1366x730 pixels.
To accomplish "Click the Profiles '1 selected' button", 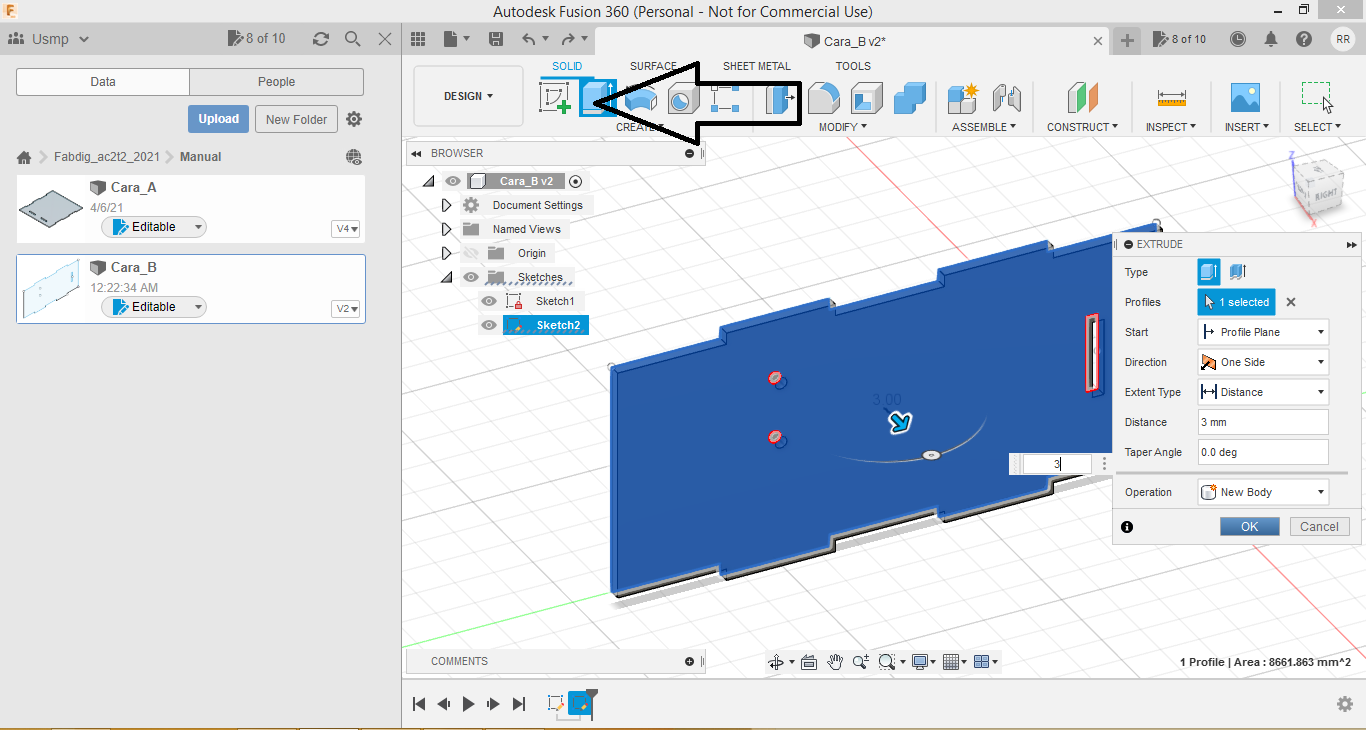I will 1236,302.
